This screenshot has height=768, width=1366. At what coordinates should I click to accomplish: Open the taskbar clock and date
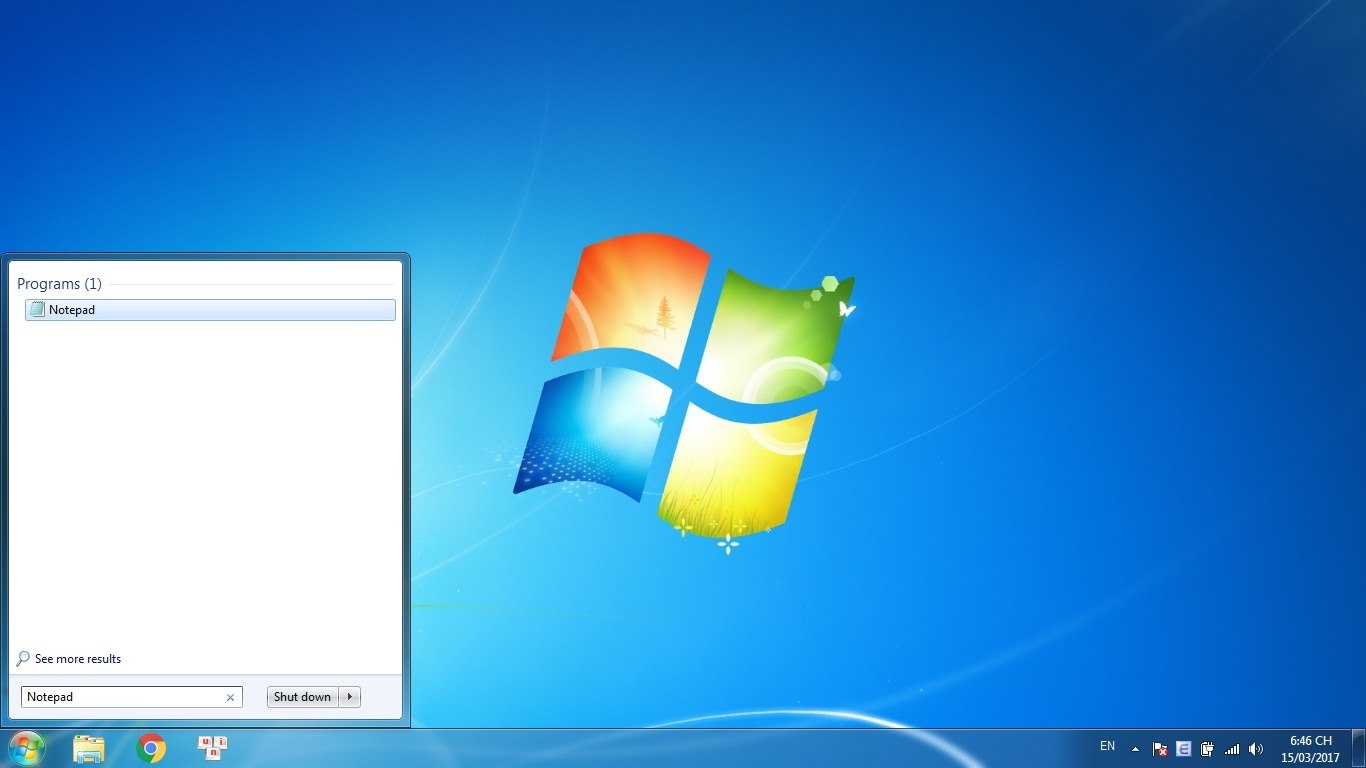(1310, 749)
